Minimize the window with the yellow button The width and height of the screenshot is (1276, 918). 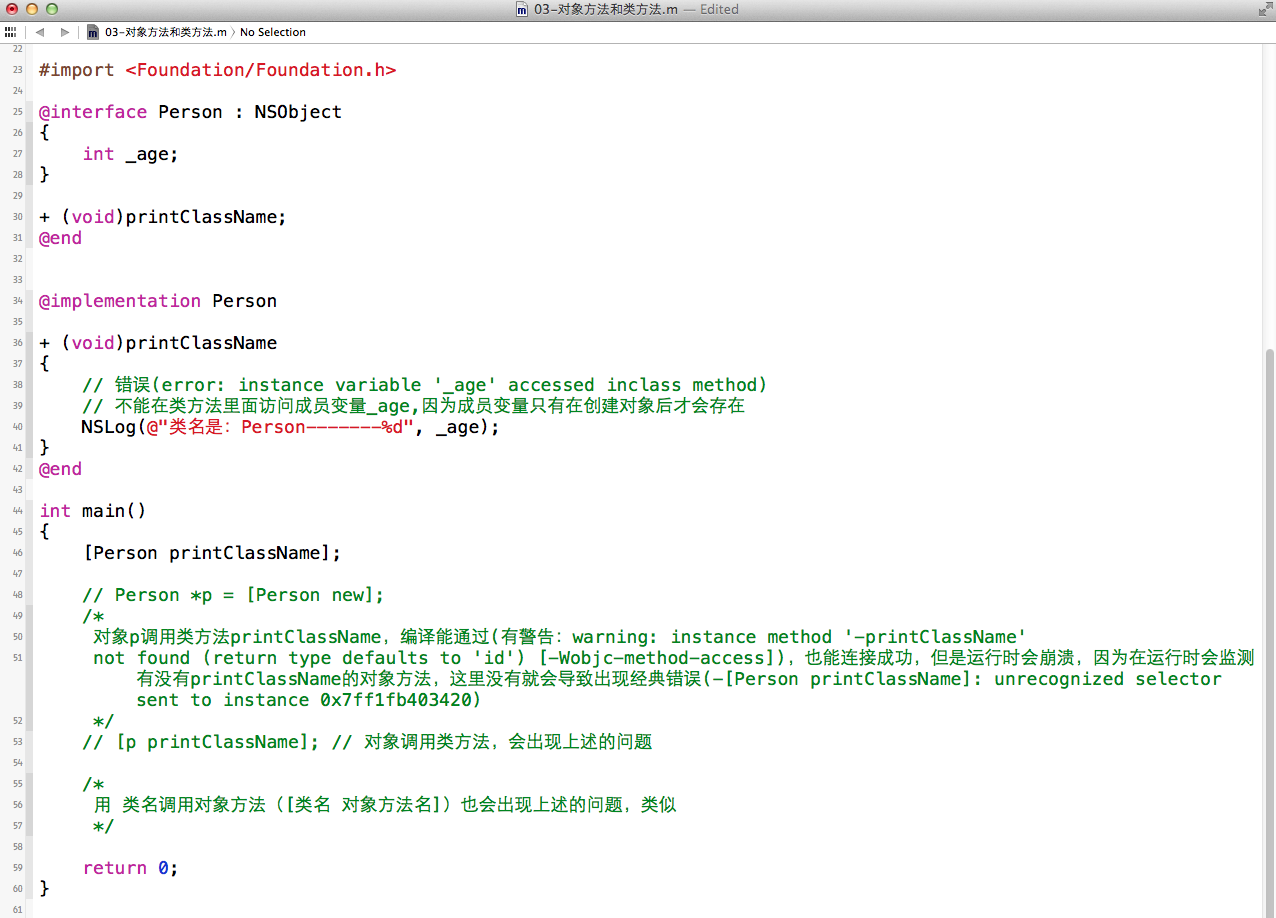click(32, 9)
